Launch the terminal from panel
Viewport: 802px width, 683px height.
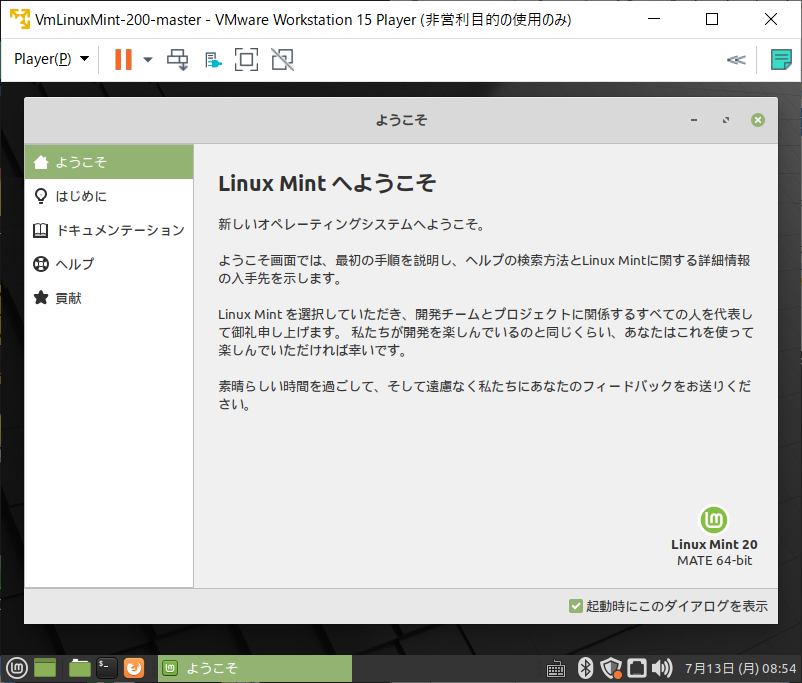click(106, 668)
